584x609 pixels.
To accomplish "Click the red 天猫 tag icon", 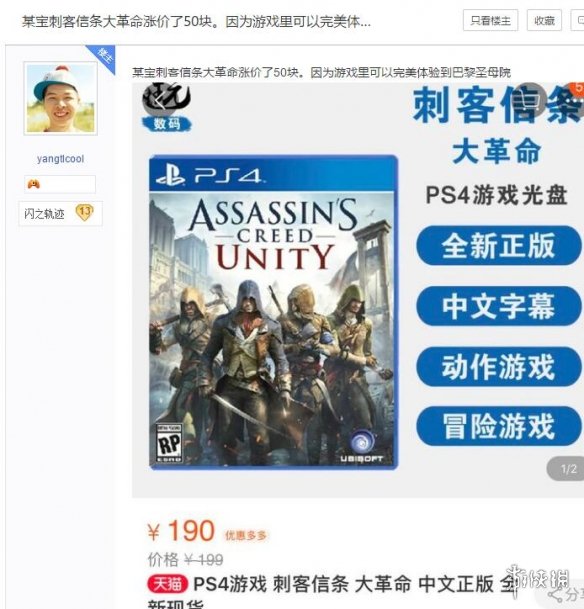I will (167, 584).
